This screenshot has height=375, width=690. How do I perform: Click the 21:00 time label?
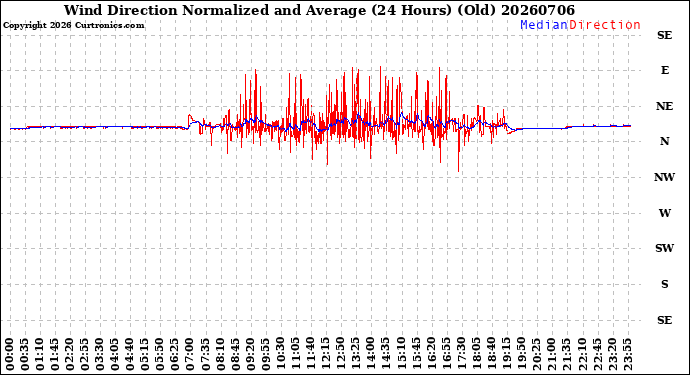coord(550,355)
